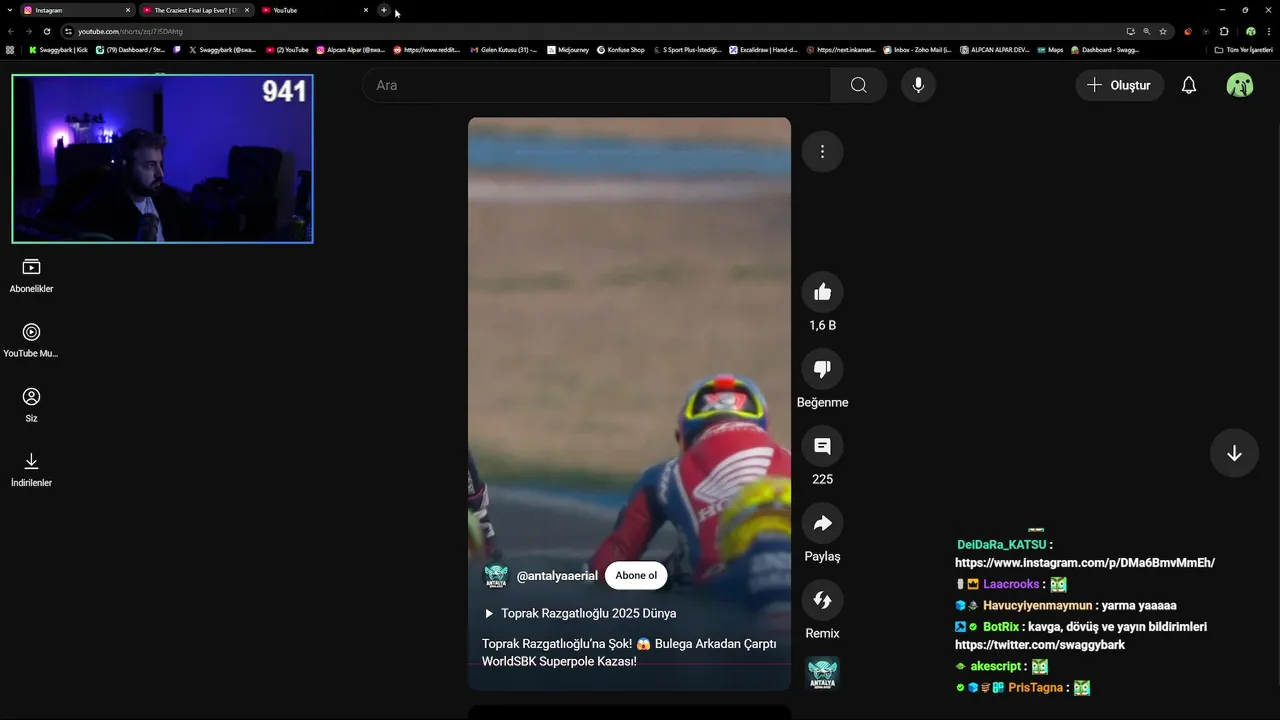This screenshot has height=720, width=1280.
Task: Open Inbox - Zoho Mail bookmark
Action: click(x=917, y=49)
